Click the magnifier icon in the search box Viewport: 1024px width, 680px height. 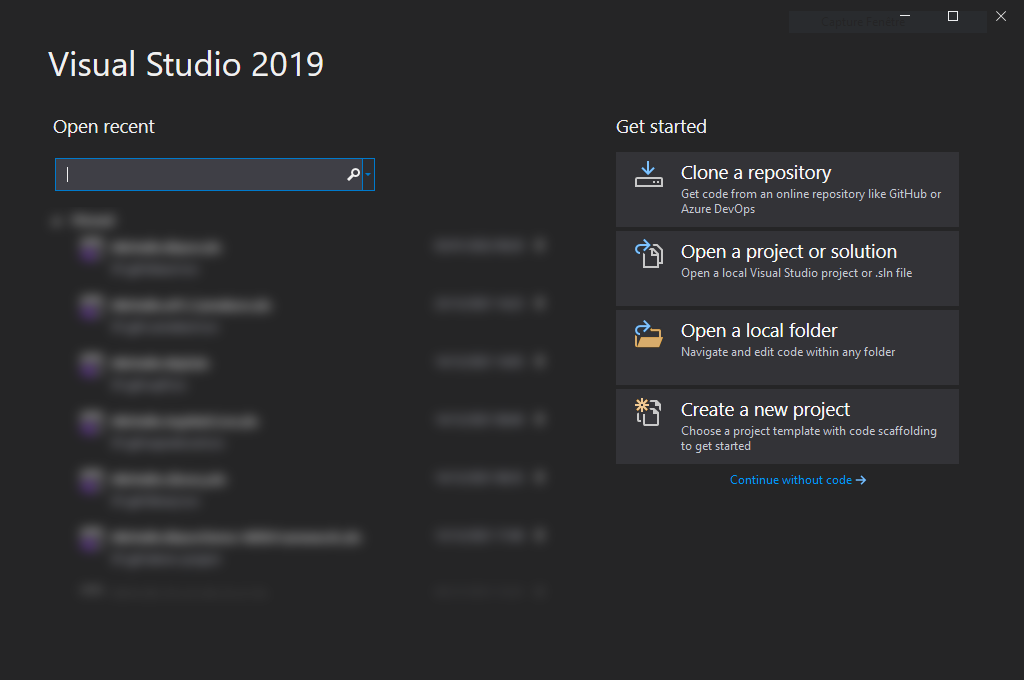coord(353,174)
